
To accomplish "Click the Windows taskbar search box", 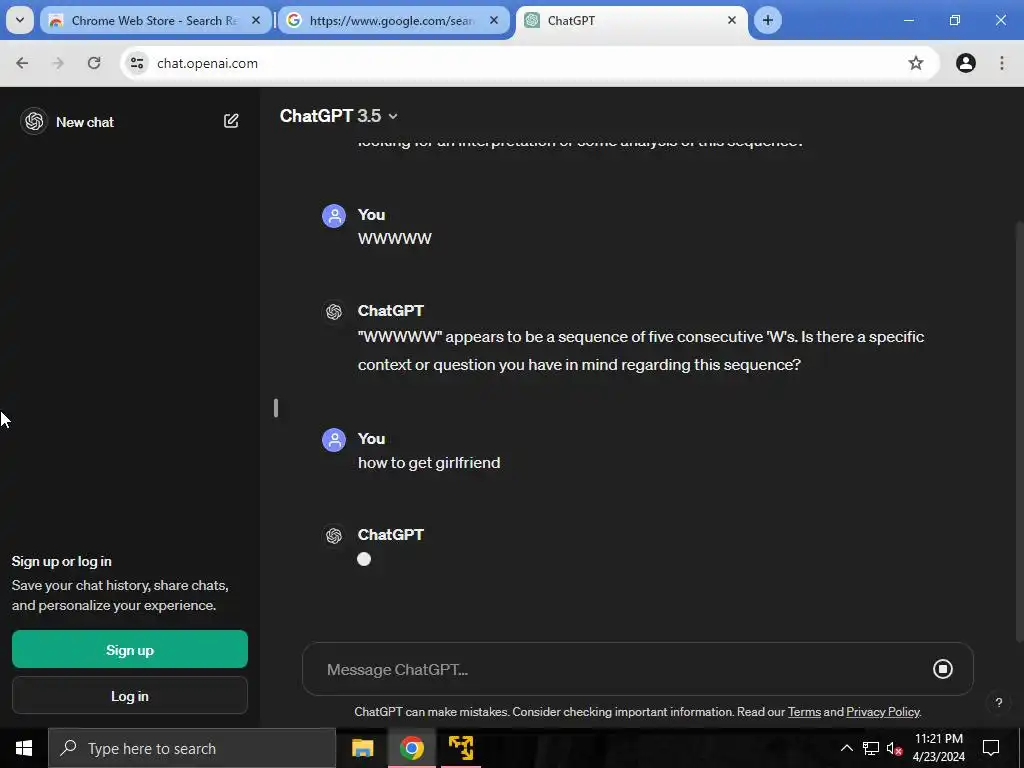I will 192,748.
